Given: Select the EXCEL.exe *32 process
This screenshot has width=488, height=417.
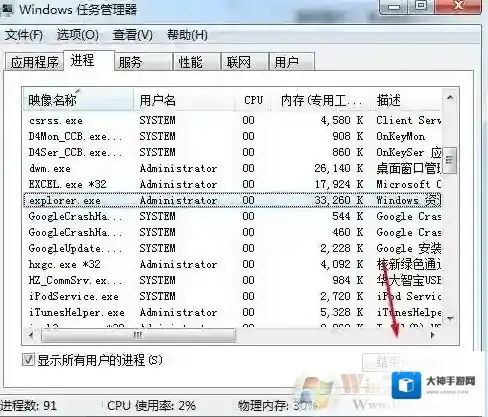Looking at the screenshot, I should coord(233,184).
